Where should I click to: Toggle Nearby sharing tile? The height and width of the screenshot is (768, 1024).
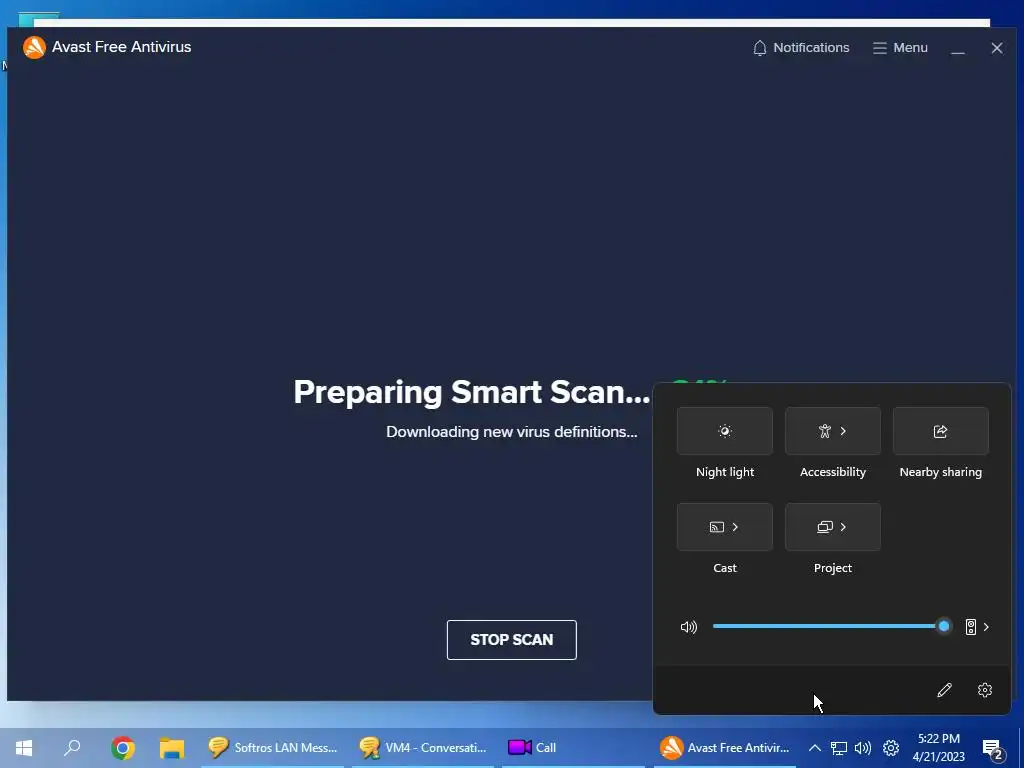coord(940,431)
